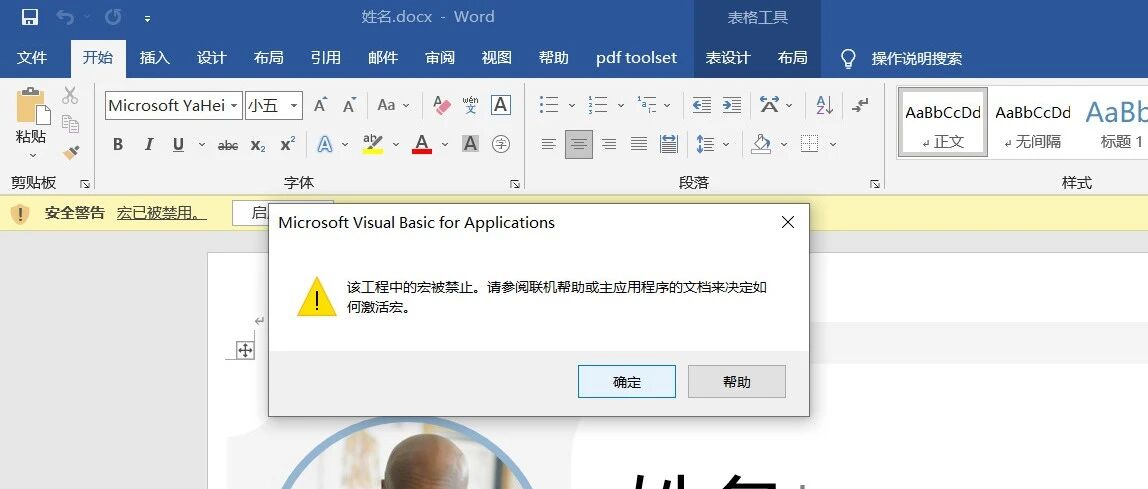Screen dimensions: 1148x489
Task: Click the Enclose Characters circled icon
Action: click(501, 144)
